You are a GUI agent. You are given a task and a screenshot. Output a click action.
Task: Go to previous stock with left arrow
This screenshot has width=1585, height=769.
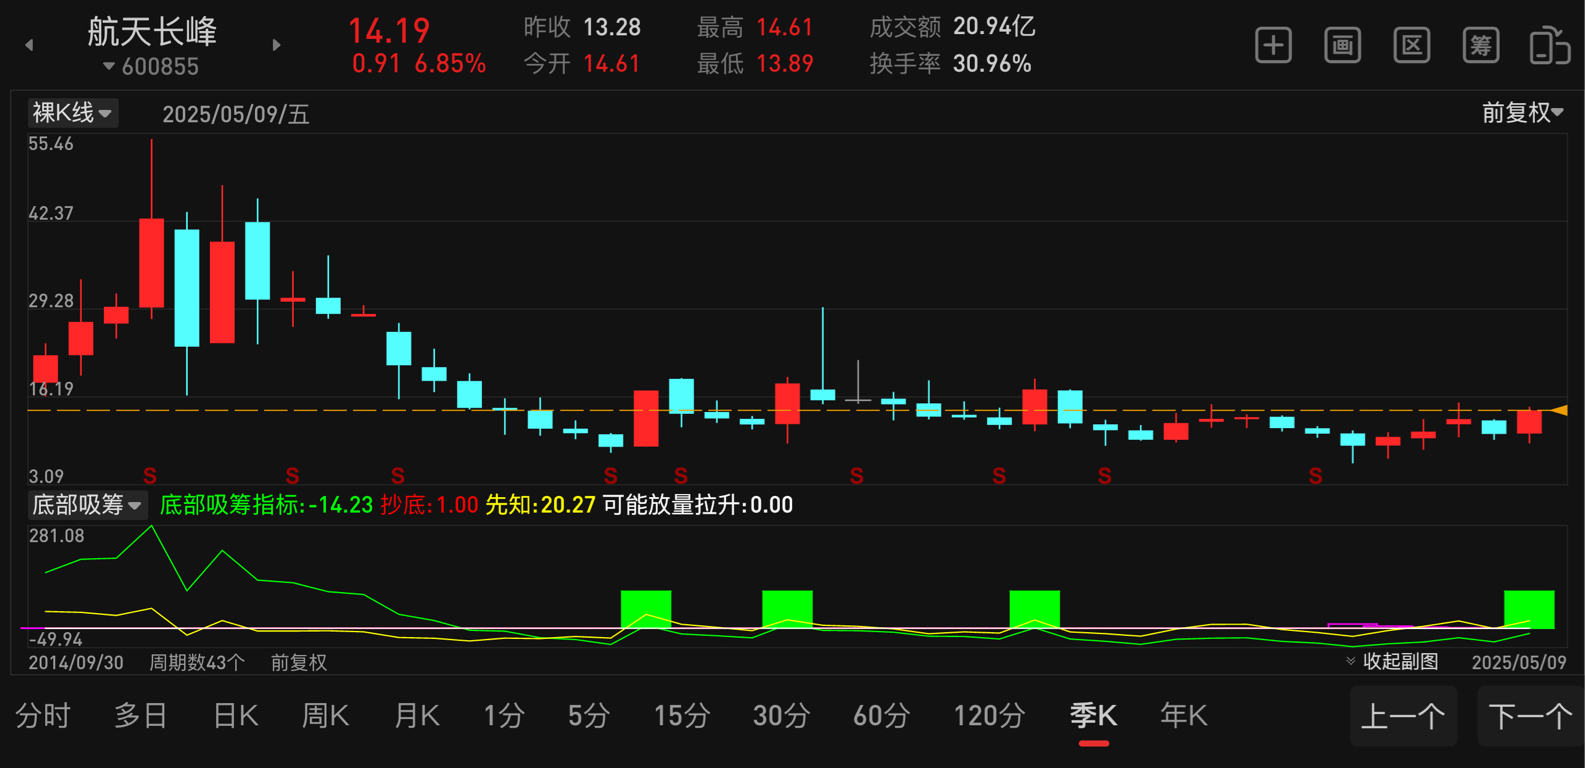point(29,45)
